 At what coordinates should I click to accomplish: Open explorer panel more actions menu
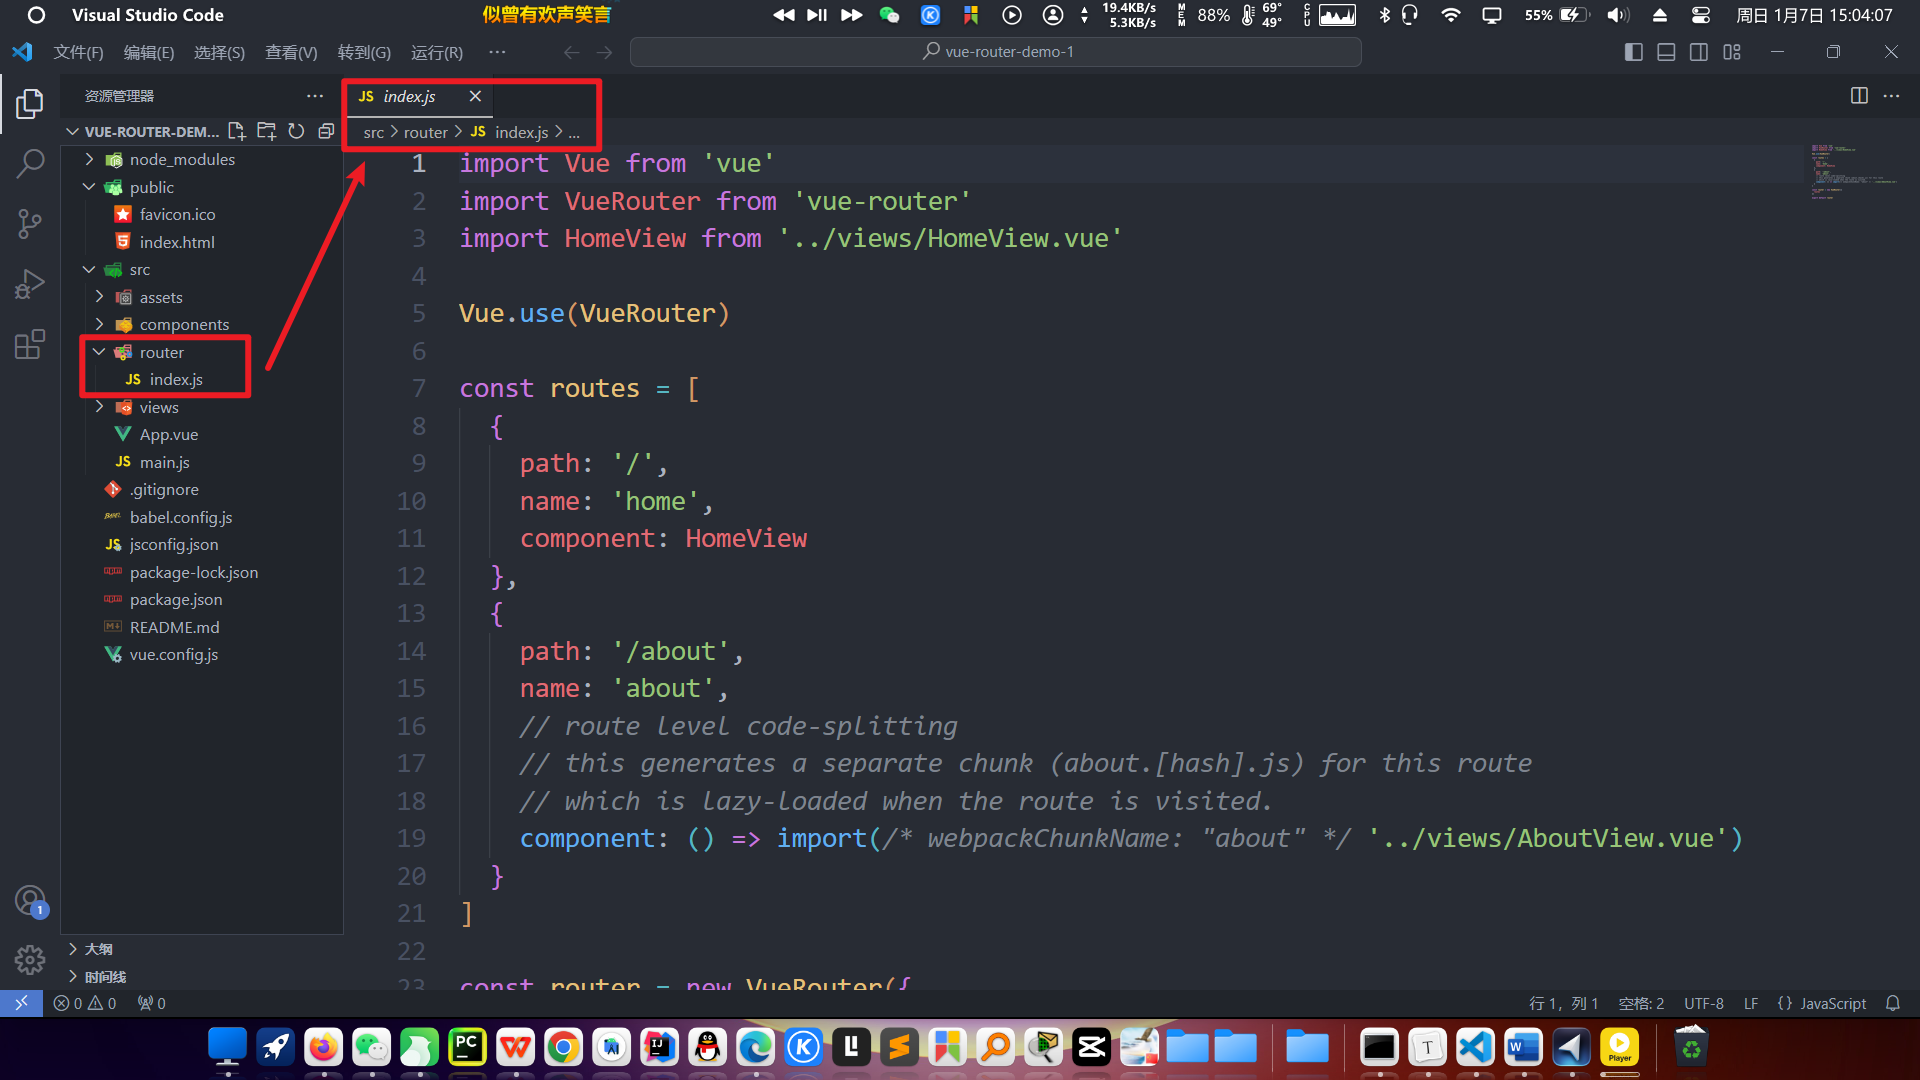tap(315, 96)
